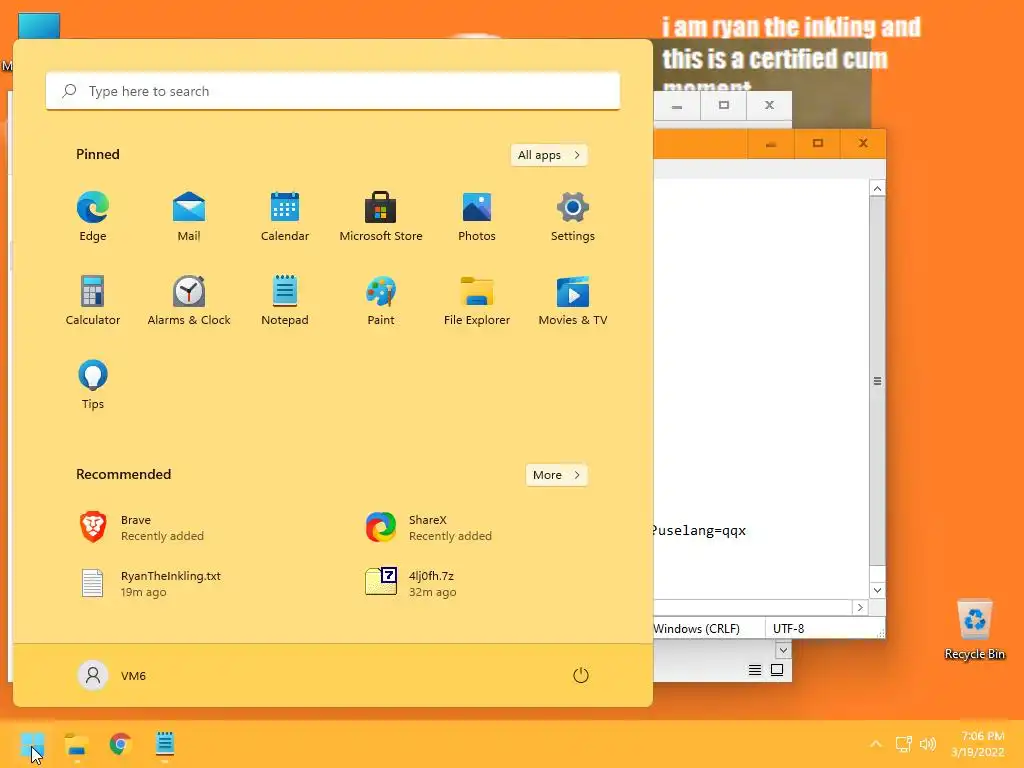Maximize the back gray window
The height and width of the screenshot is (768, 1024).
coord(724,105)
